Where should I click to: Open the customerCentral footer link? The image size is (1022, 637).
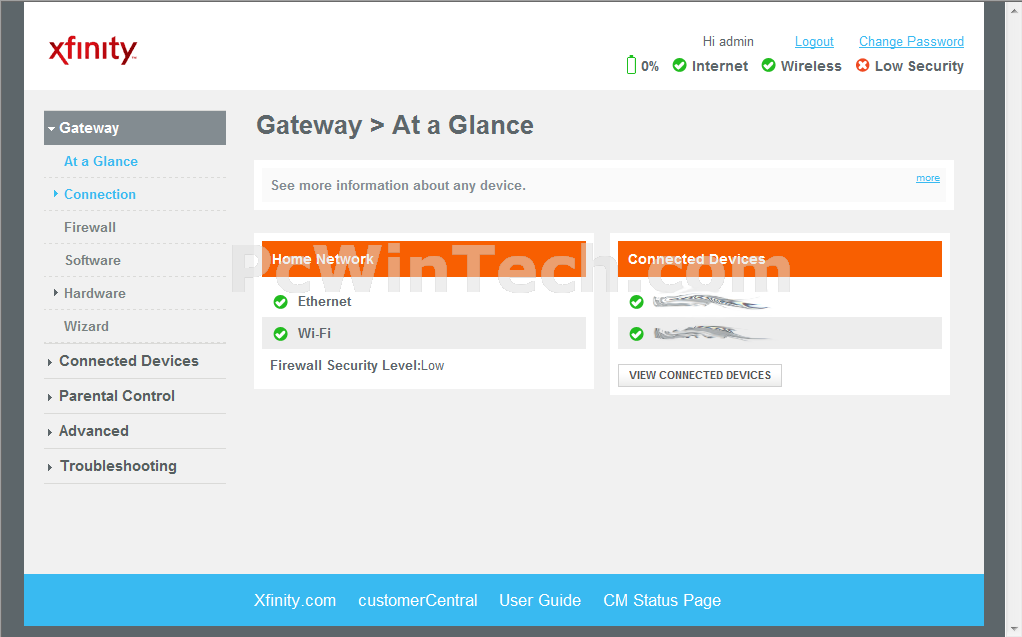click(418, 600)
